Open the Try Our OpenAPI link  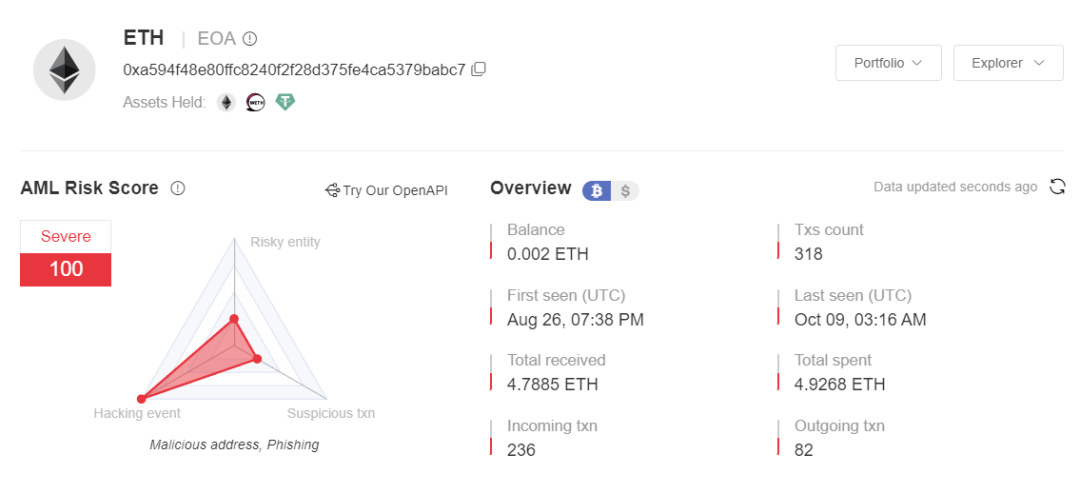click(386, 190)
